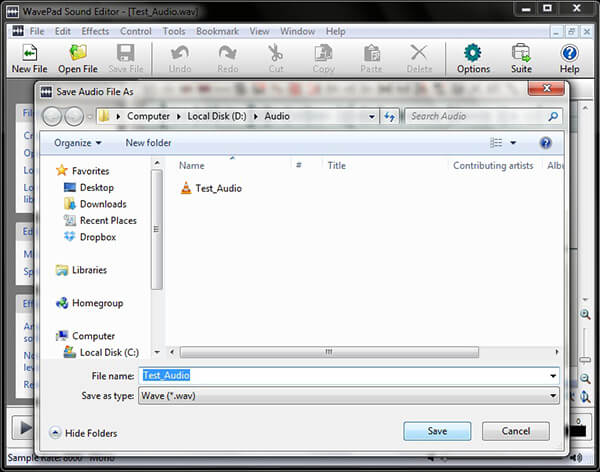This screenshot has height=472, width=600.
Task: Click the Help toolbar icon
Action: coord(569,58)
